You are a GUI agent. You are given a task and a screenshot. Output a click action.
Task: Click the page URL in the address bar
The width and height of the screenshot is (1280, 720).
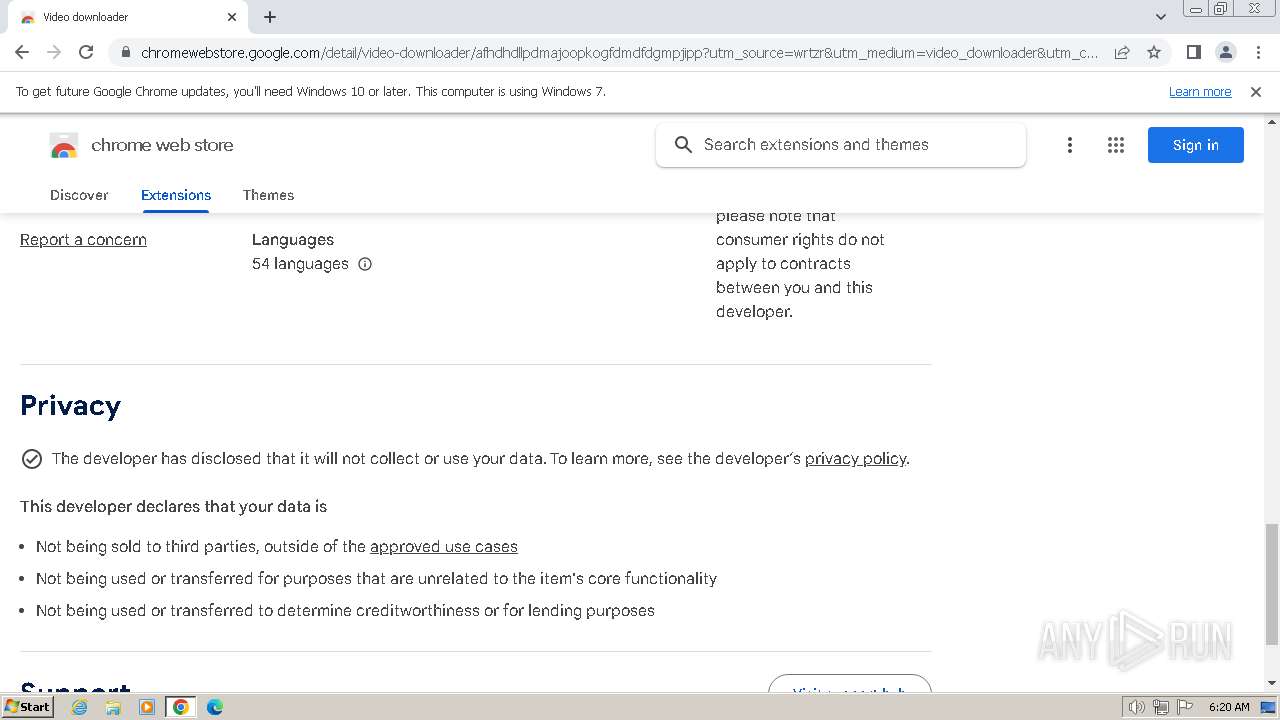620,52
